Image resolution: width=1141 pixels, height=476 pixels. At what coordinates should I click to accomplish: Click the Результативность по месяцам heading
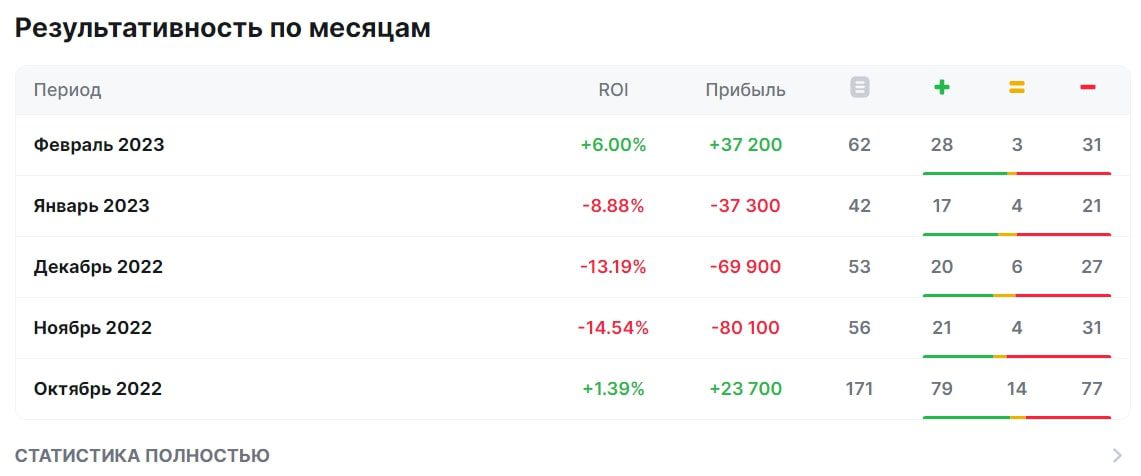223,28
